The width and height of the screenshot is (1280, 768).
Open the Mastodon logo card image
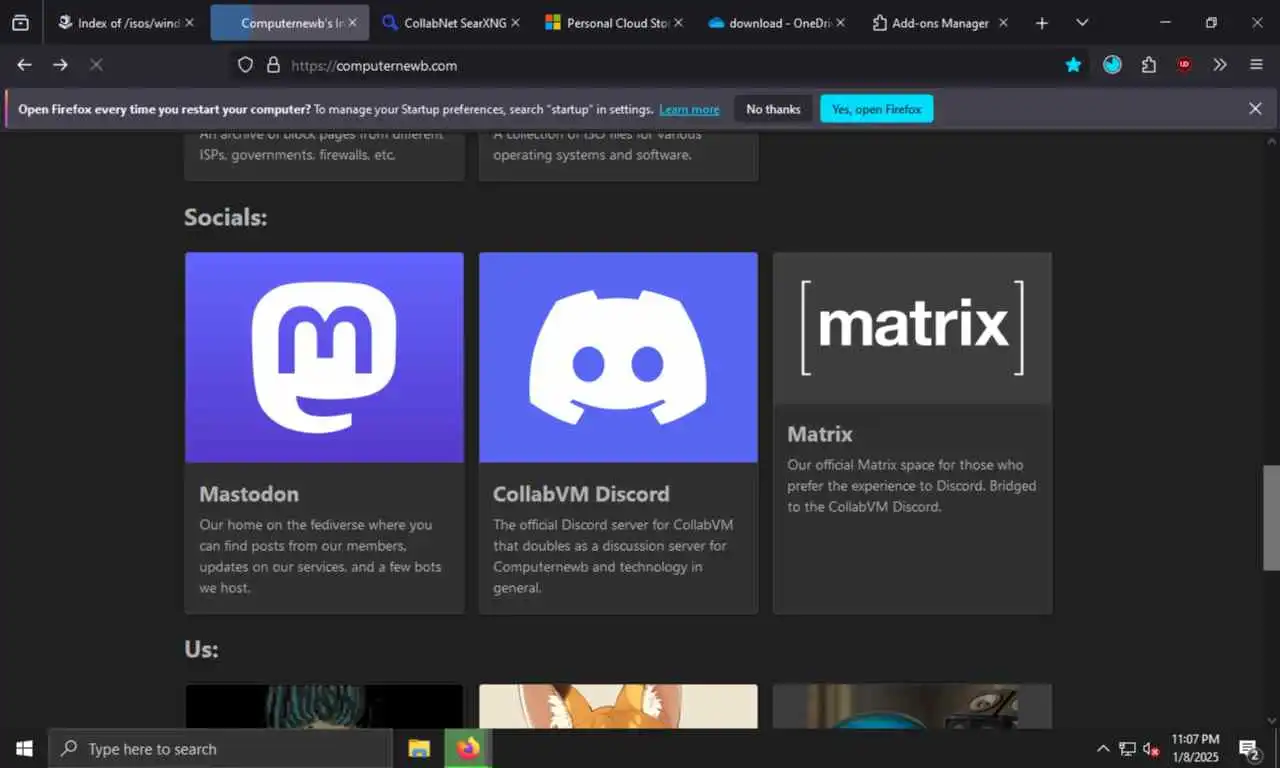tap(324, 357)
